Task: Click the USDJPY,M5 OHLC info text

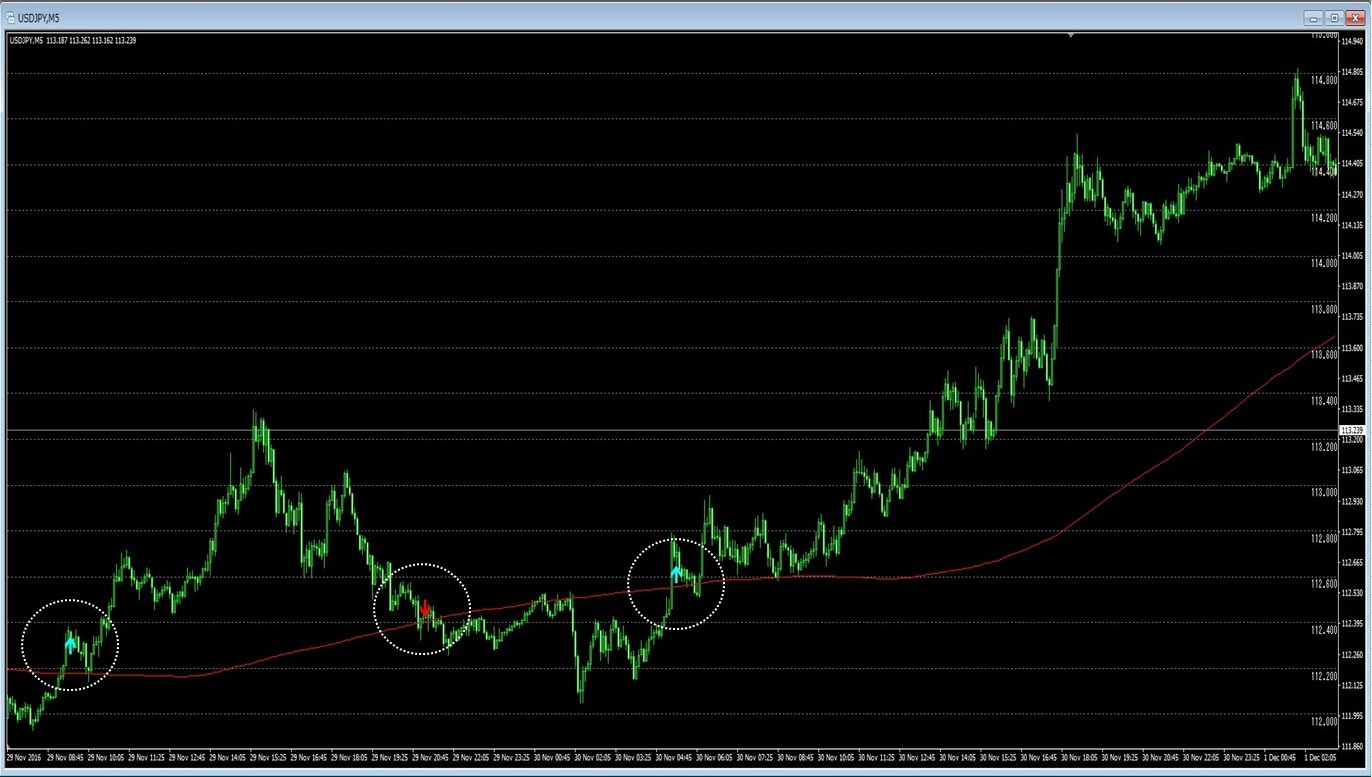Action: [73, 41]
